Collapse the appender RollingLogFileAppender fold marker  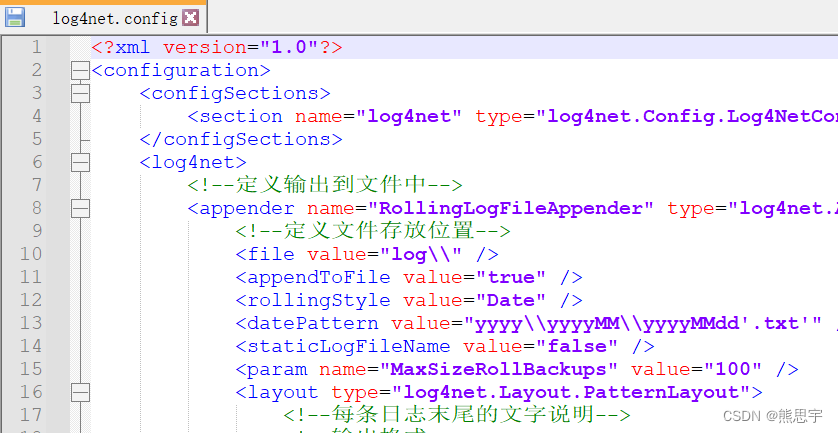coord(80,208)
